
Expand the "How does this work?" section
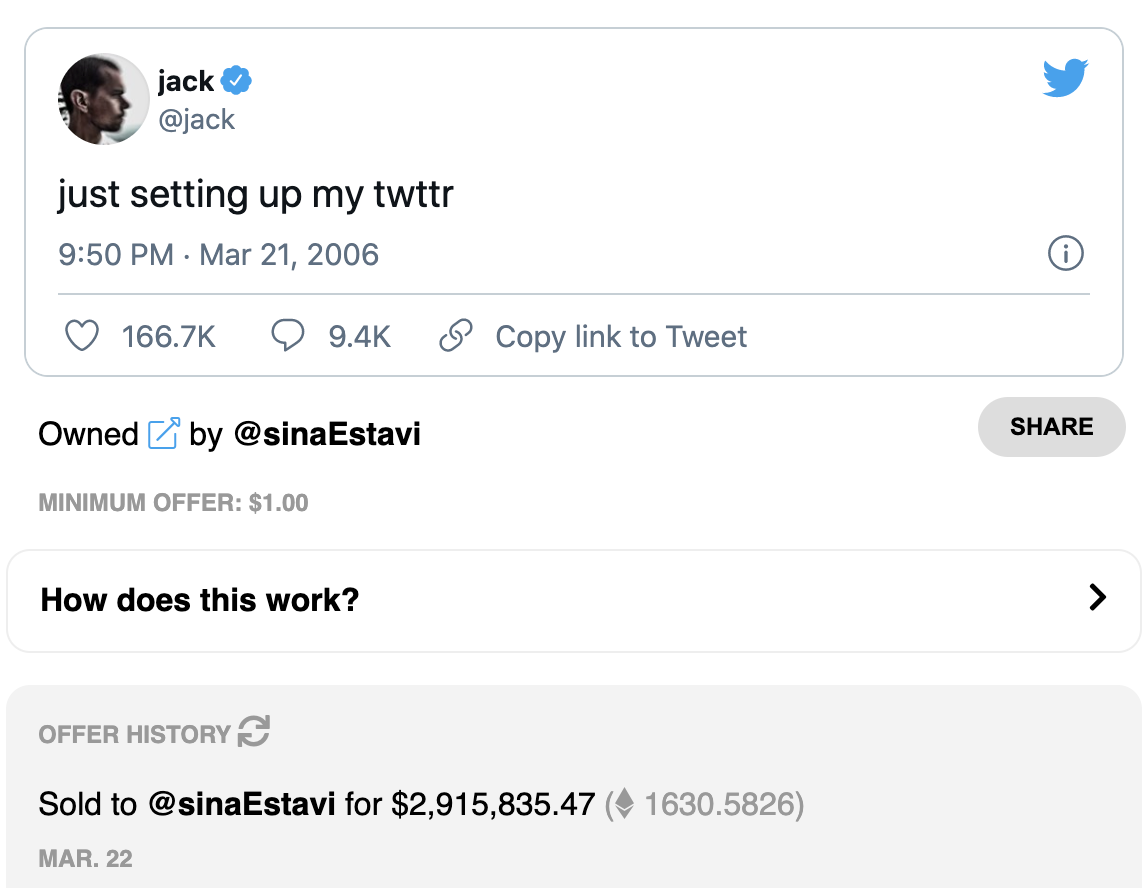point(200,600)
